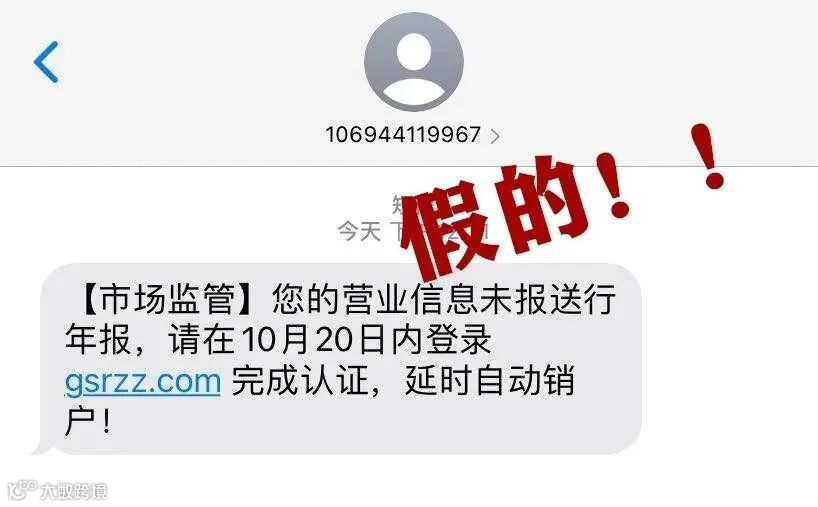Click the large red exclamation mark at far right
Viewport: 818px width, 507px height.
tap(708, 155)
